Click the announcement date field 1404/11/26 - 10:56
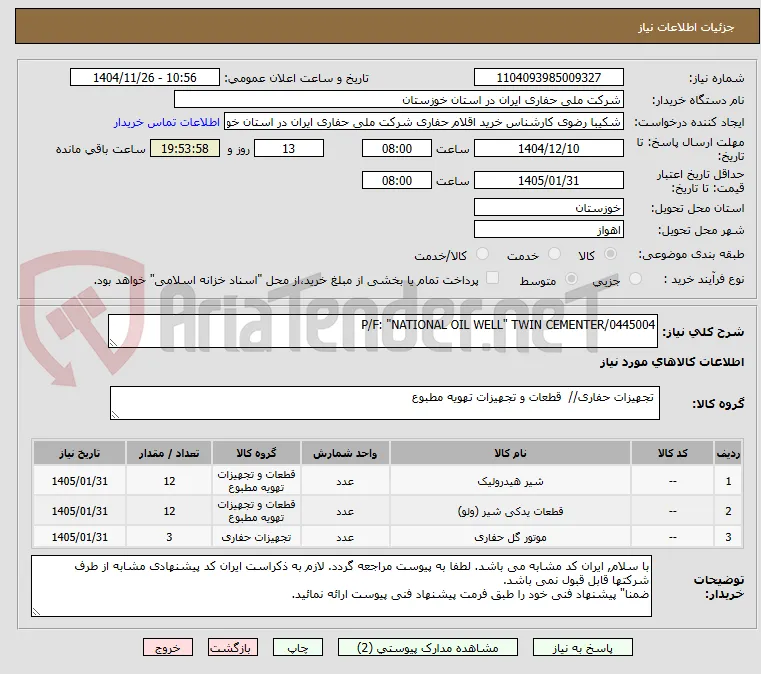The height and width of the screenshot is (674, 761). 145,78
